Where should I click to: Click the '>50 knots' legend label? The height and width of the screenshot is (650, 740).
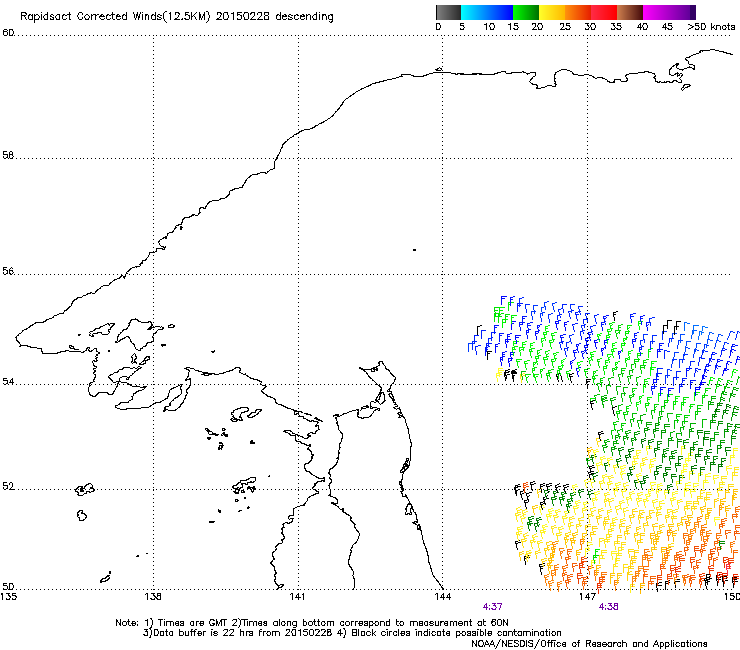click(x=711, y=27)
